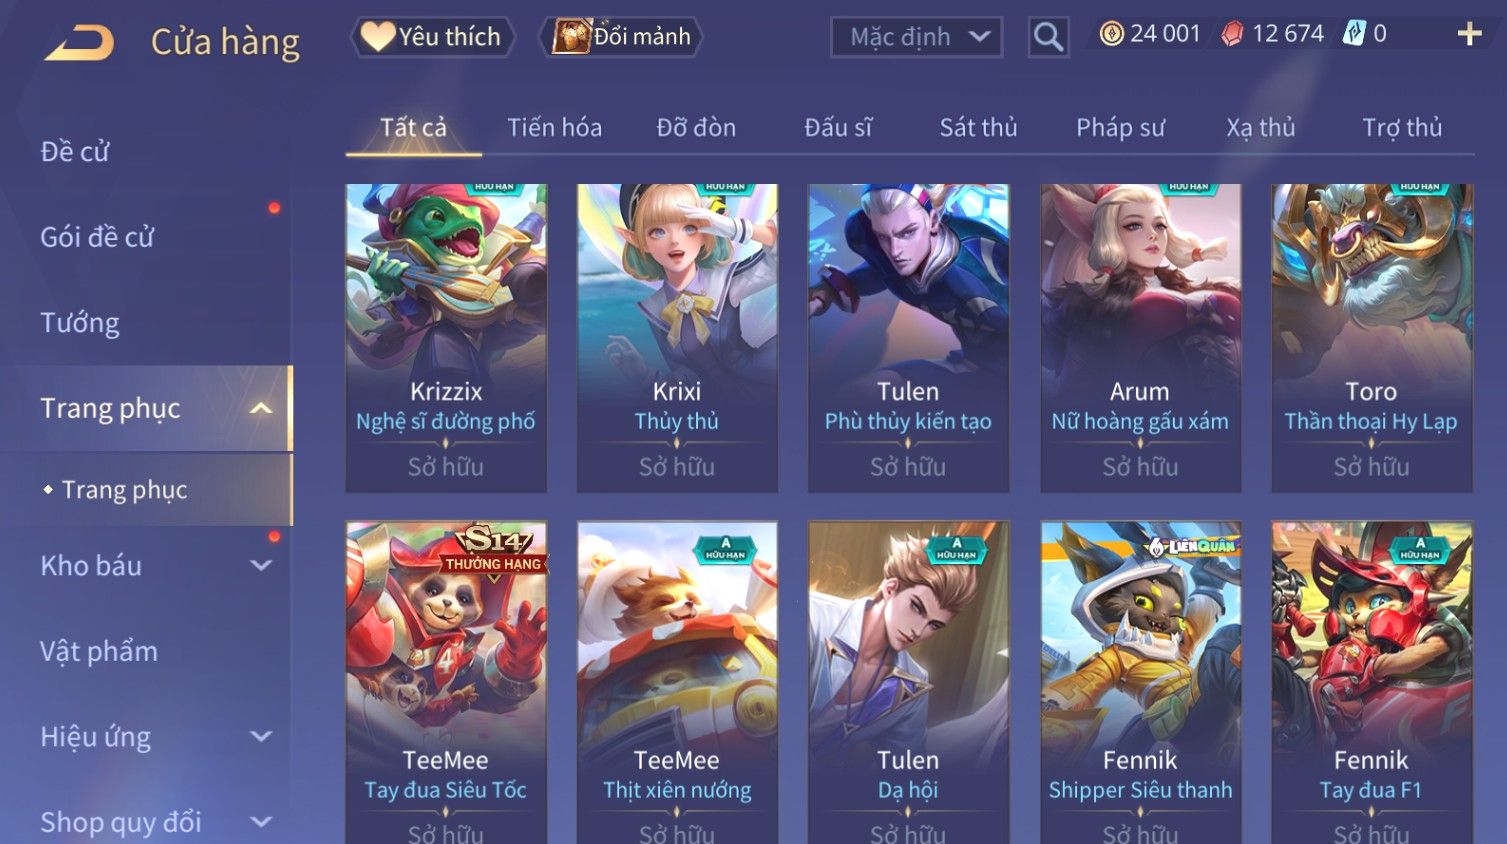1507x844 pixels.
Task: Open the Toro Thần thoại Hy Lạp skin
Action: [1371, 338]
